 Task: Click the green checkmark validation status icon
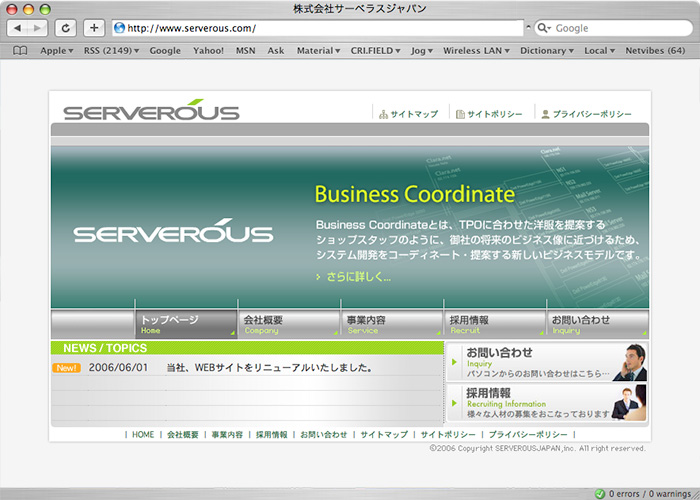click(x=600, y=494)
